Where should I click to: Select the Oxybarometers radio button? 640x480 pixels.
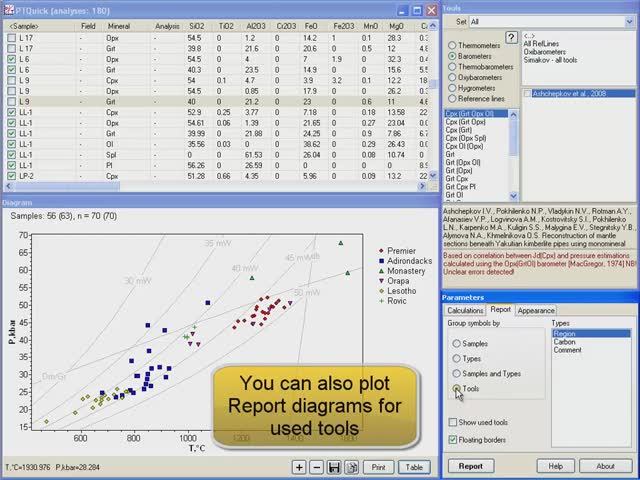tap(452, 77)
